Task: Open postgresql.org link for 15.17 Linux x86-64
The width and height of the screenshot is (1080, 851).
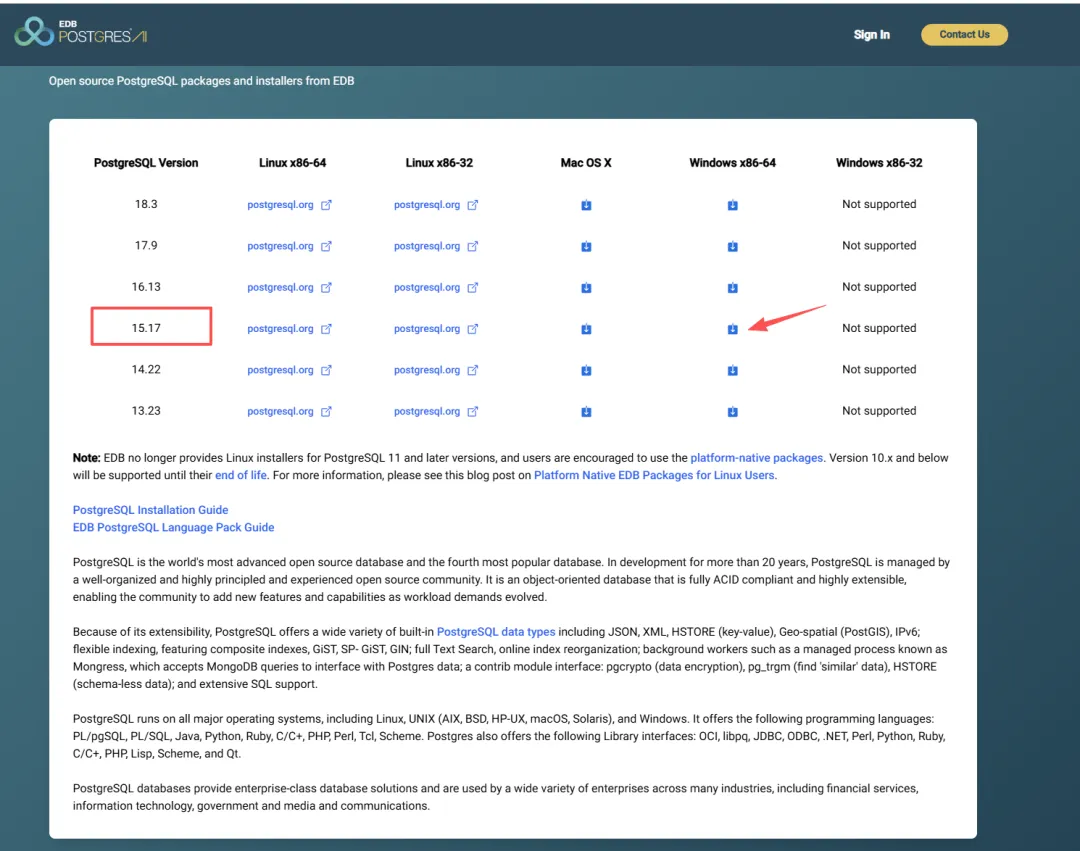Action: (x=280, y=328)
